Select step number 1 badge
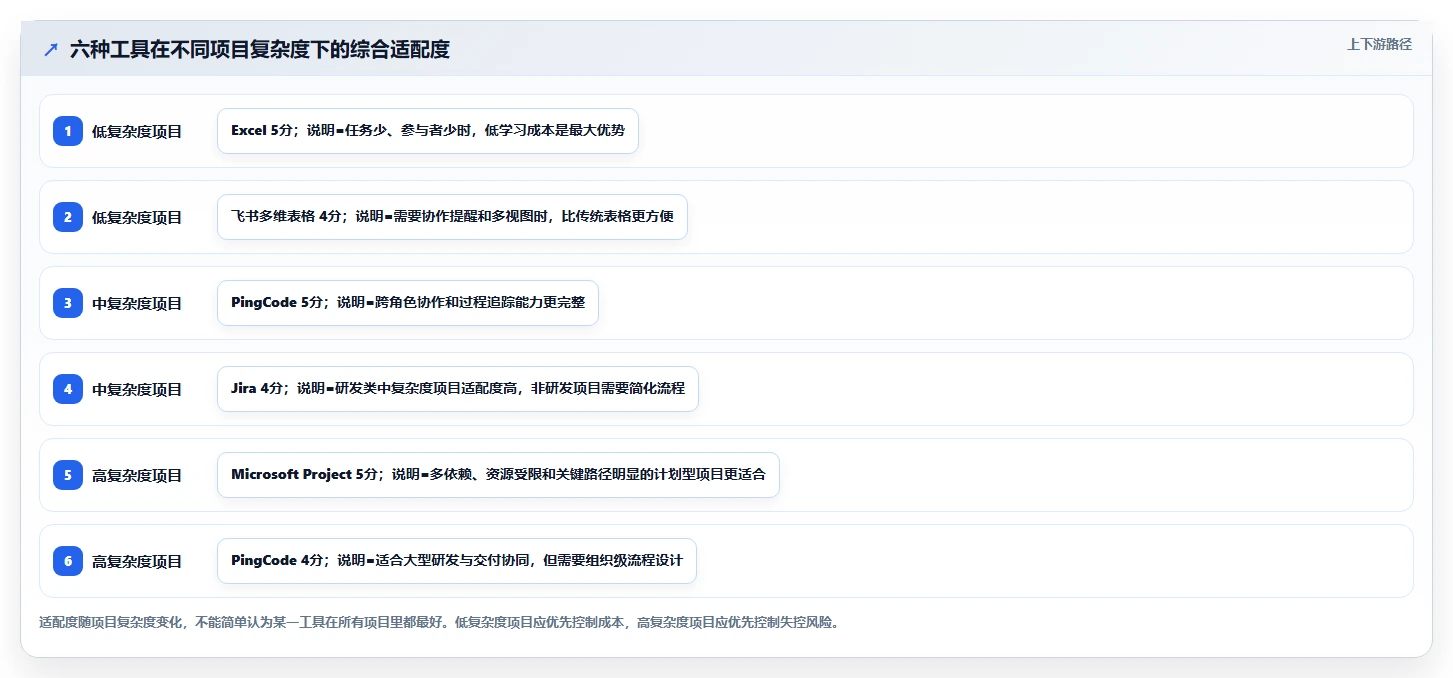This screenshot has width=1453, height=678. 68,131
